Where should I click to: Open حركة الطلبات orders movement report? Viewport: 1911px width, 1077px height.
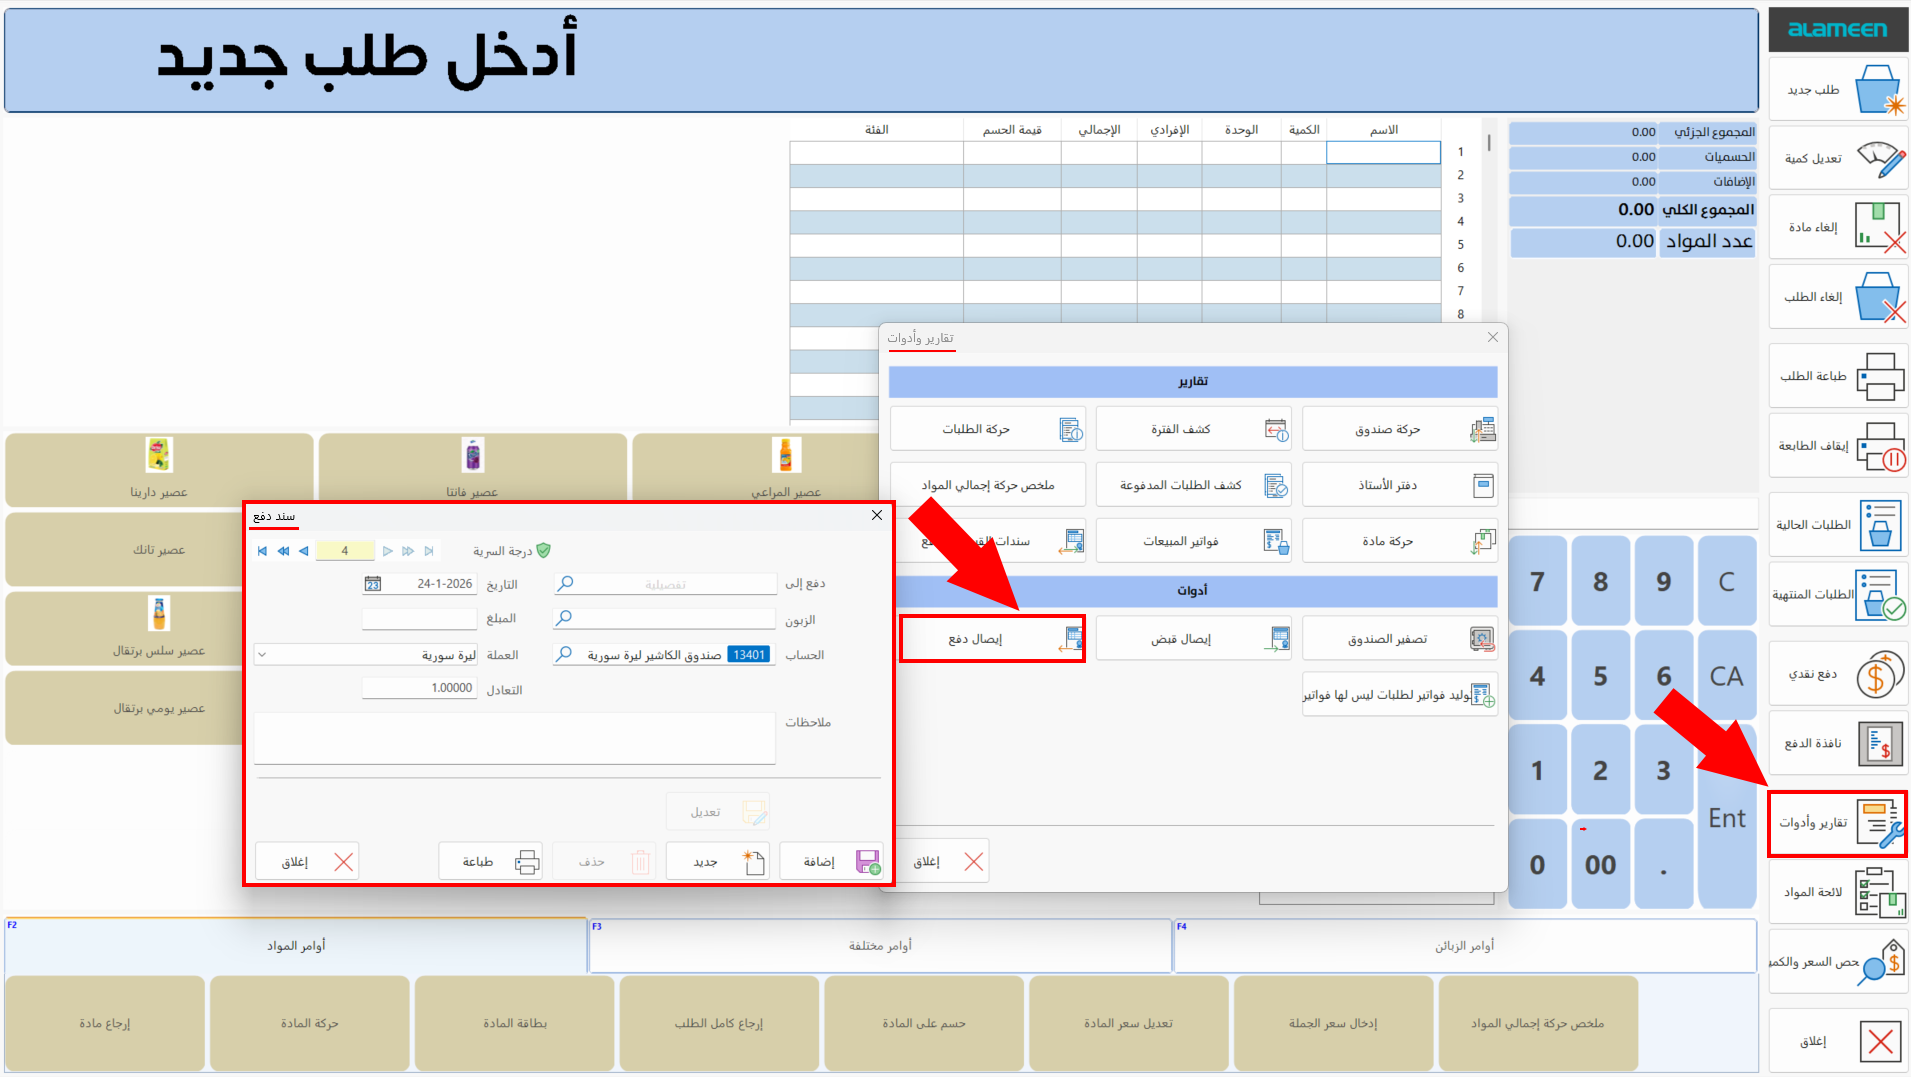click(987, 430)
